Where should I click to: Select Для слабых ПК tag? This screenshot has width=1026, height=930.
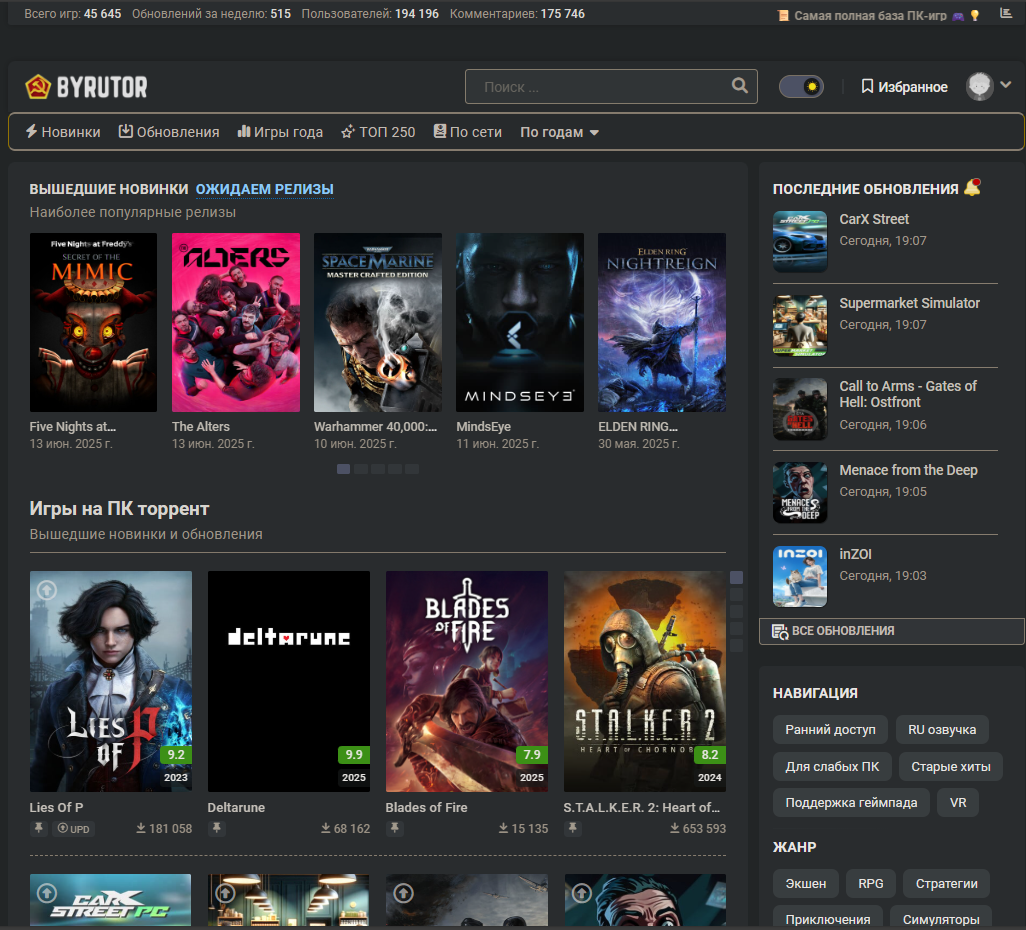832,766
